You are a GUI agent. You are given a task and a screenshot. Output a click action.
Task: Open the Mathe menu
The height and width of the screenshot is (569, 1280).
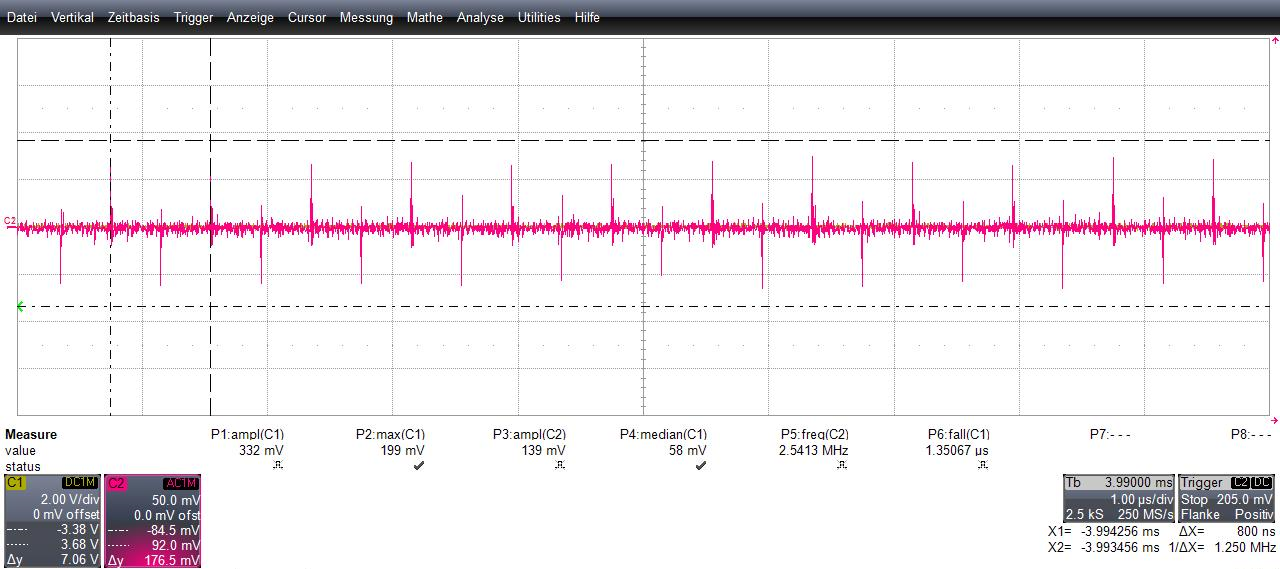(x=425, y=17)
